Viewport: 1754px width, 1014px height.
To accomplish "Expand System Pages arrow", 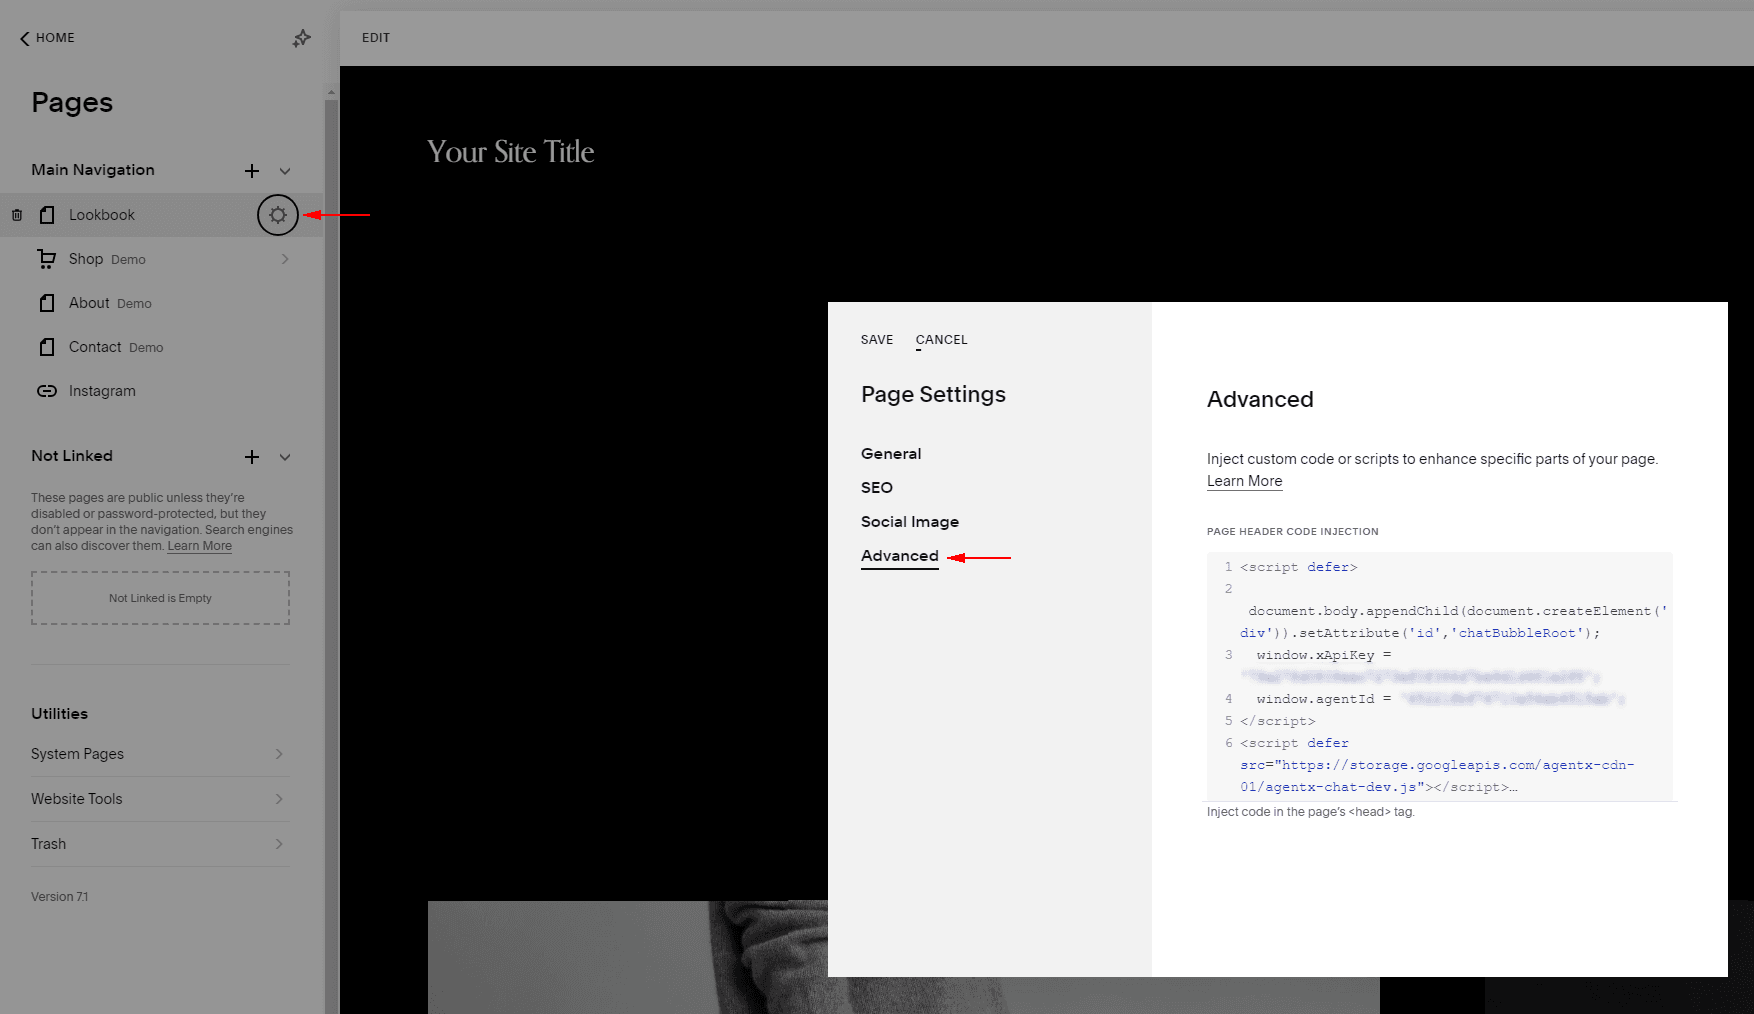I will click(279, 754).
